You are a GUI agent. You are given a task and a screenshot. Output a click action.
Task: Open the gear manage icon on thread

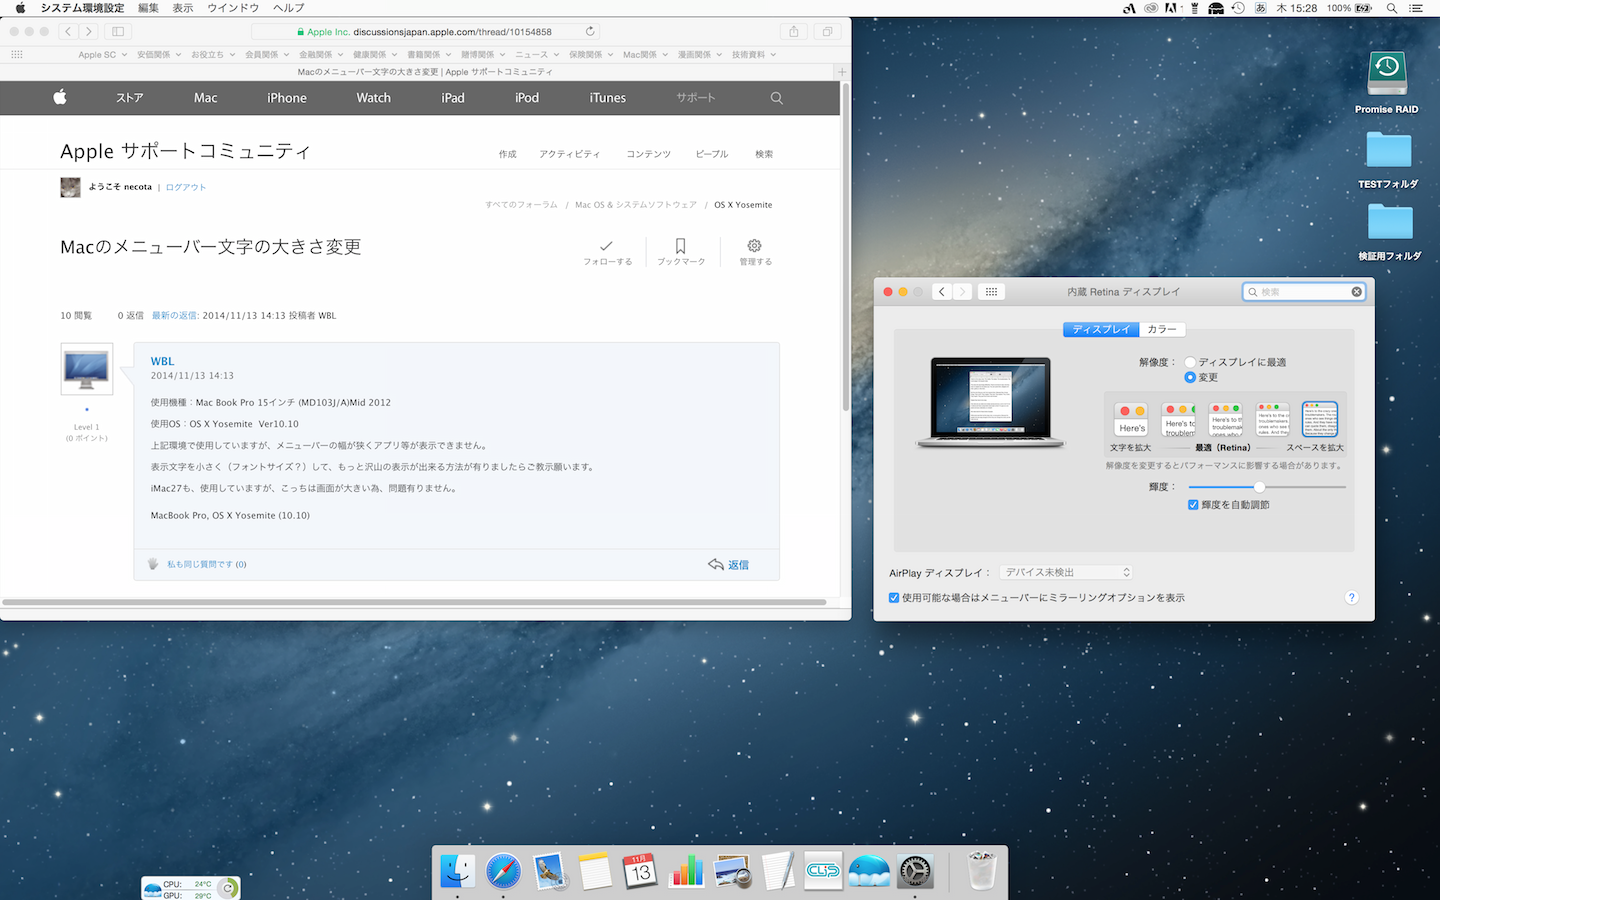click(755, 246)
